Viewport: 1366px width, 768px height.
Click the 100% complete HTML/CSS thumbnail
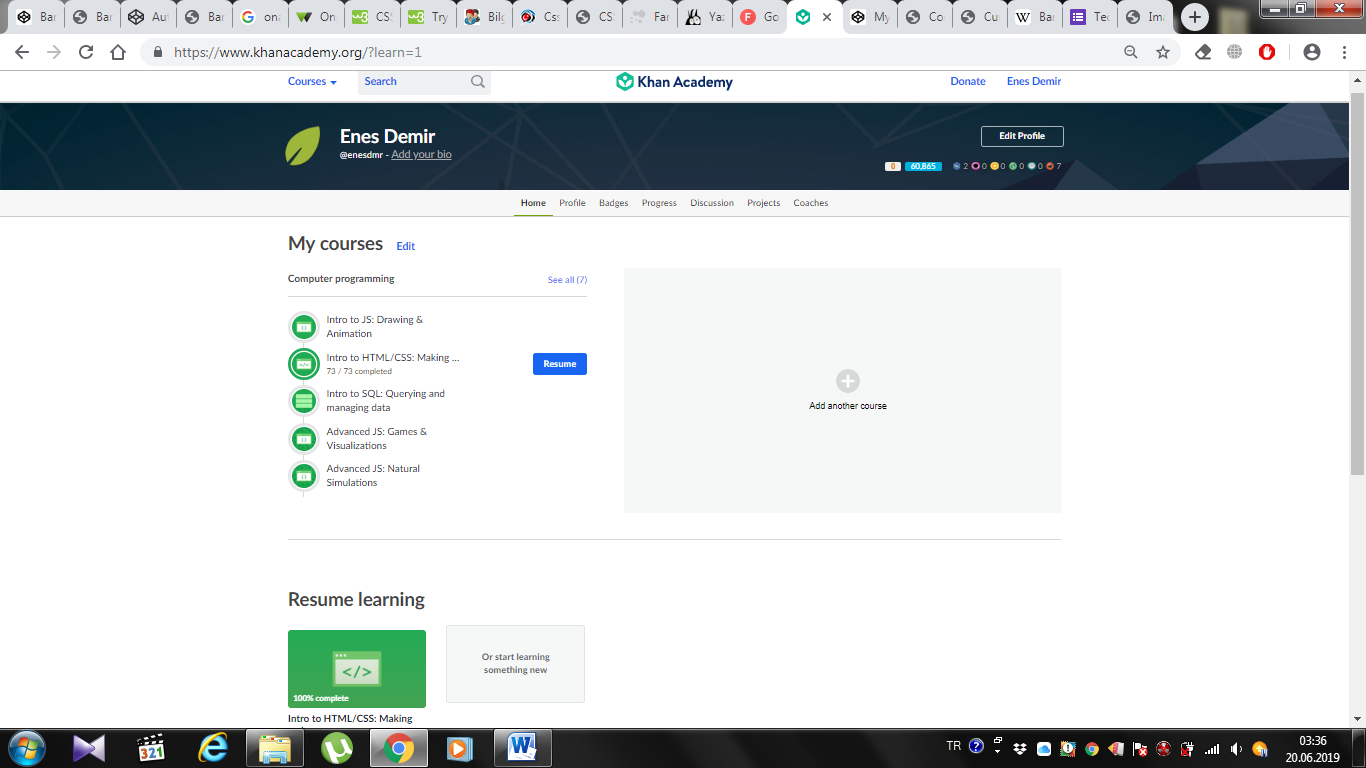point(357,669)
